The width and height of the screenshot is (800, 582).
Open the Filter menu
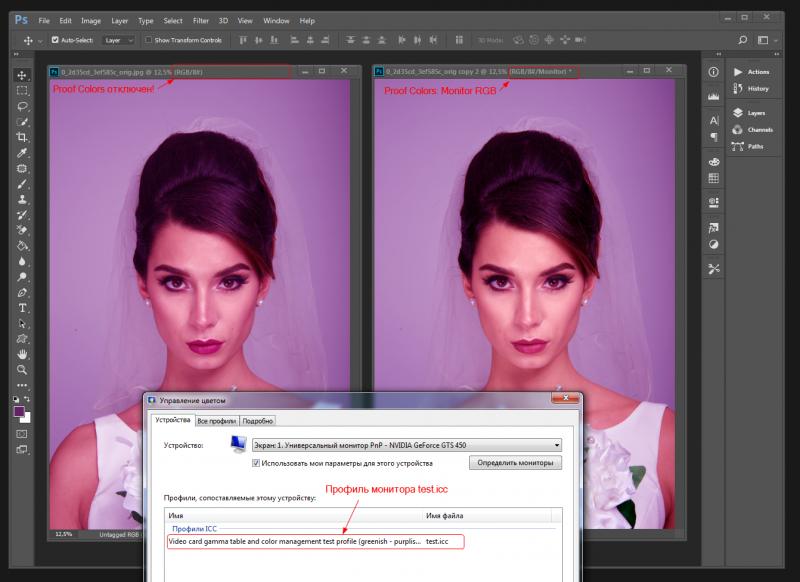pyautogui.click(x=201, y=21)
